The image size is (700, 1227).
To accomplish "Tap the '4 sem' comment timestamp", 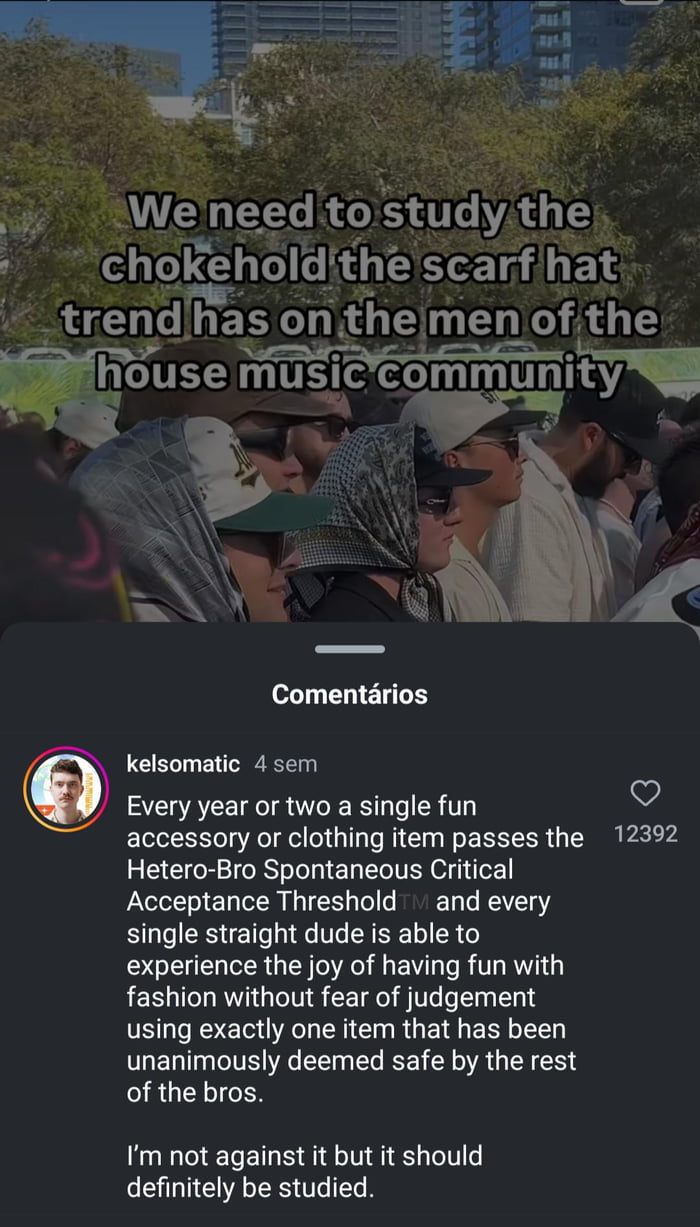I will (x=286, y=764).
